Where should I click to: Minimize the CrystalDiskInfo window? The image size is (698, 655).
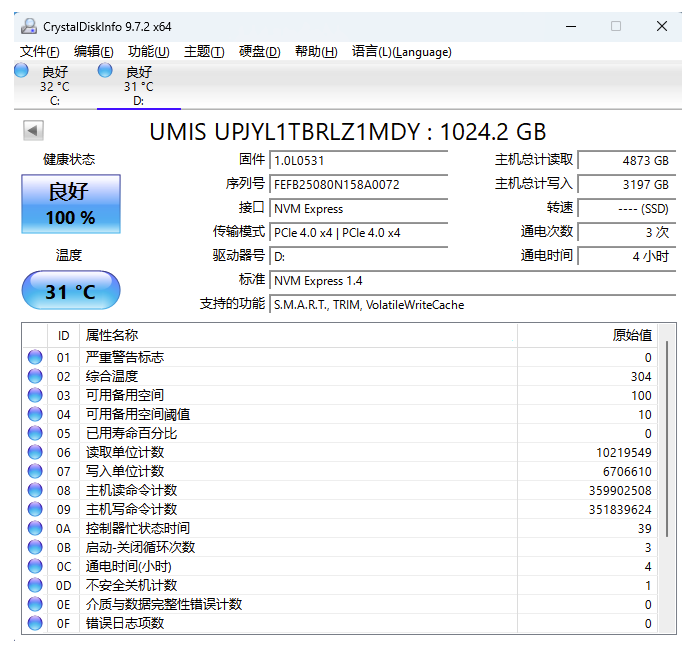coord(571,26)
